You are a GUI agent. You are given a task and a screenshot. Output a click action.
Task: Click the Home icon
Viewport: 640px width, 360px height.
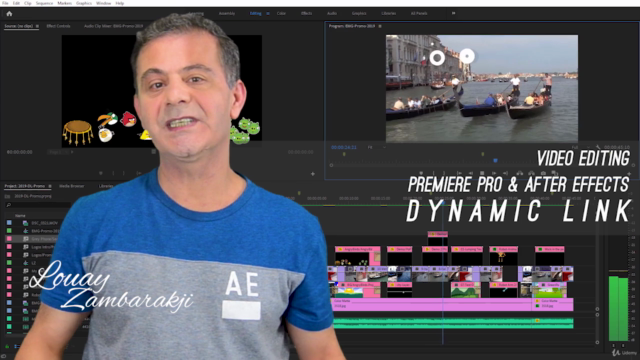(9, 13)
